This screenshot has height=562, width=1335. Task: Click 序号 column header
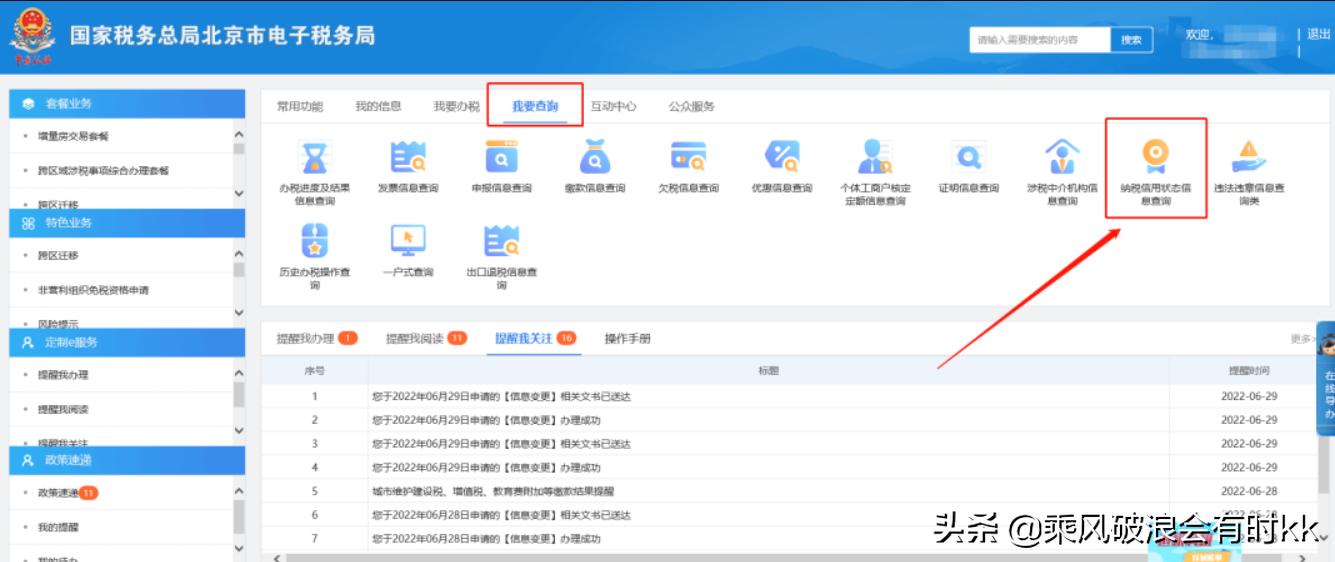[314, 370]
